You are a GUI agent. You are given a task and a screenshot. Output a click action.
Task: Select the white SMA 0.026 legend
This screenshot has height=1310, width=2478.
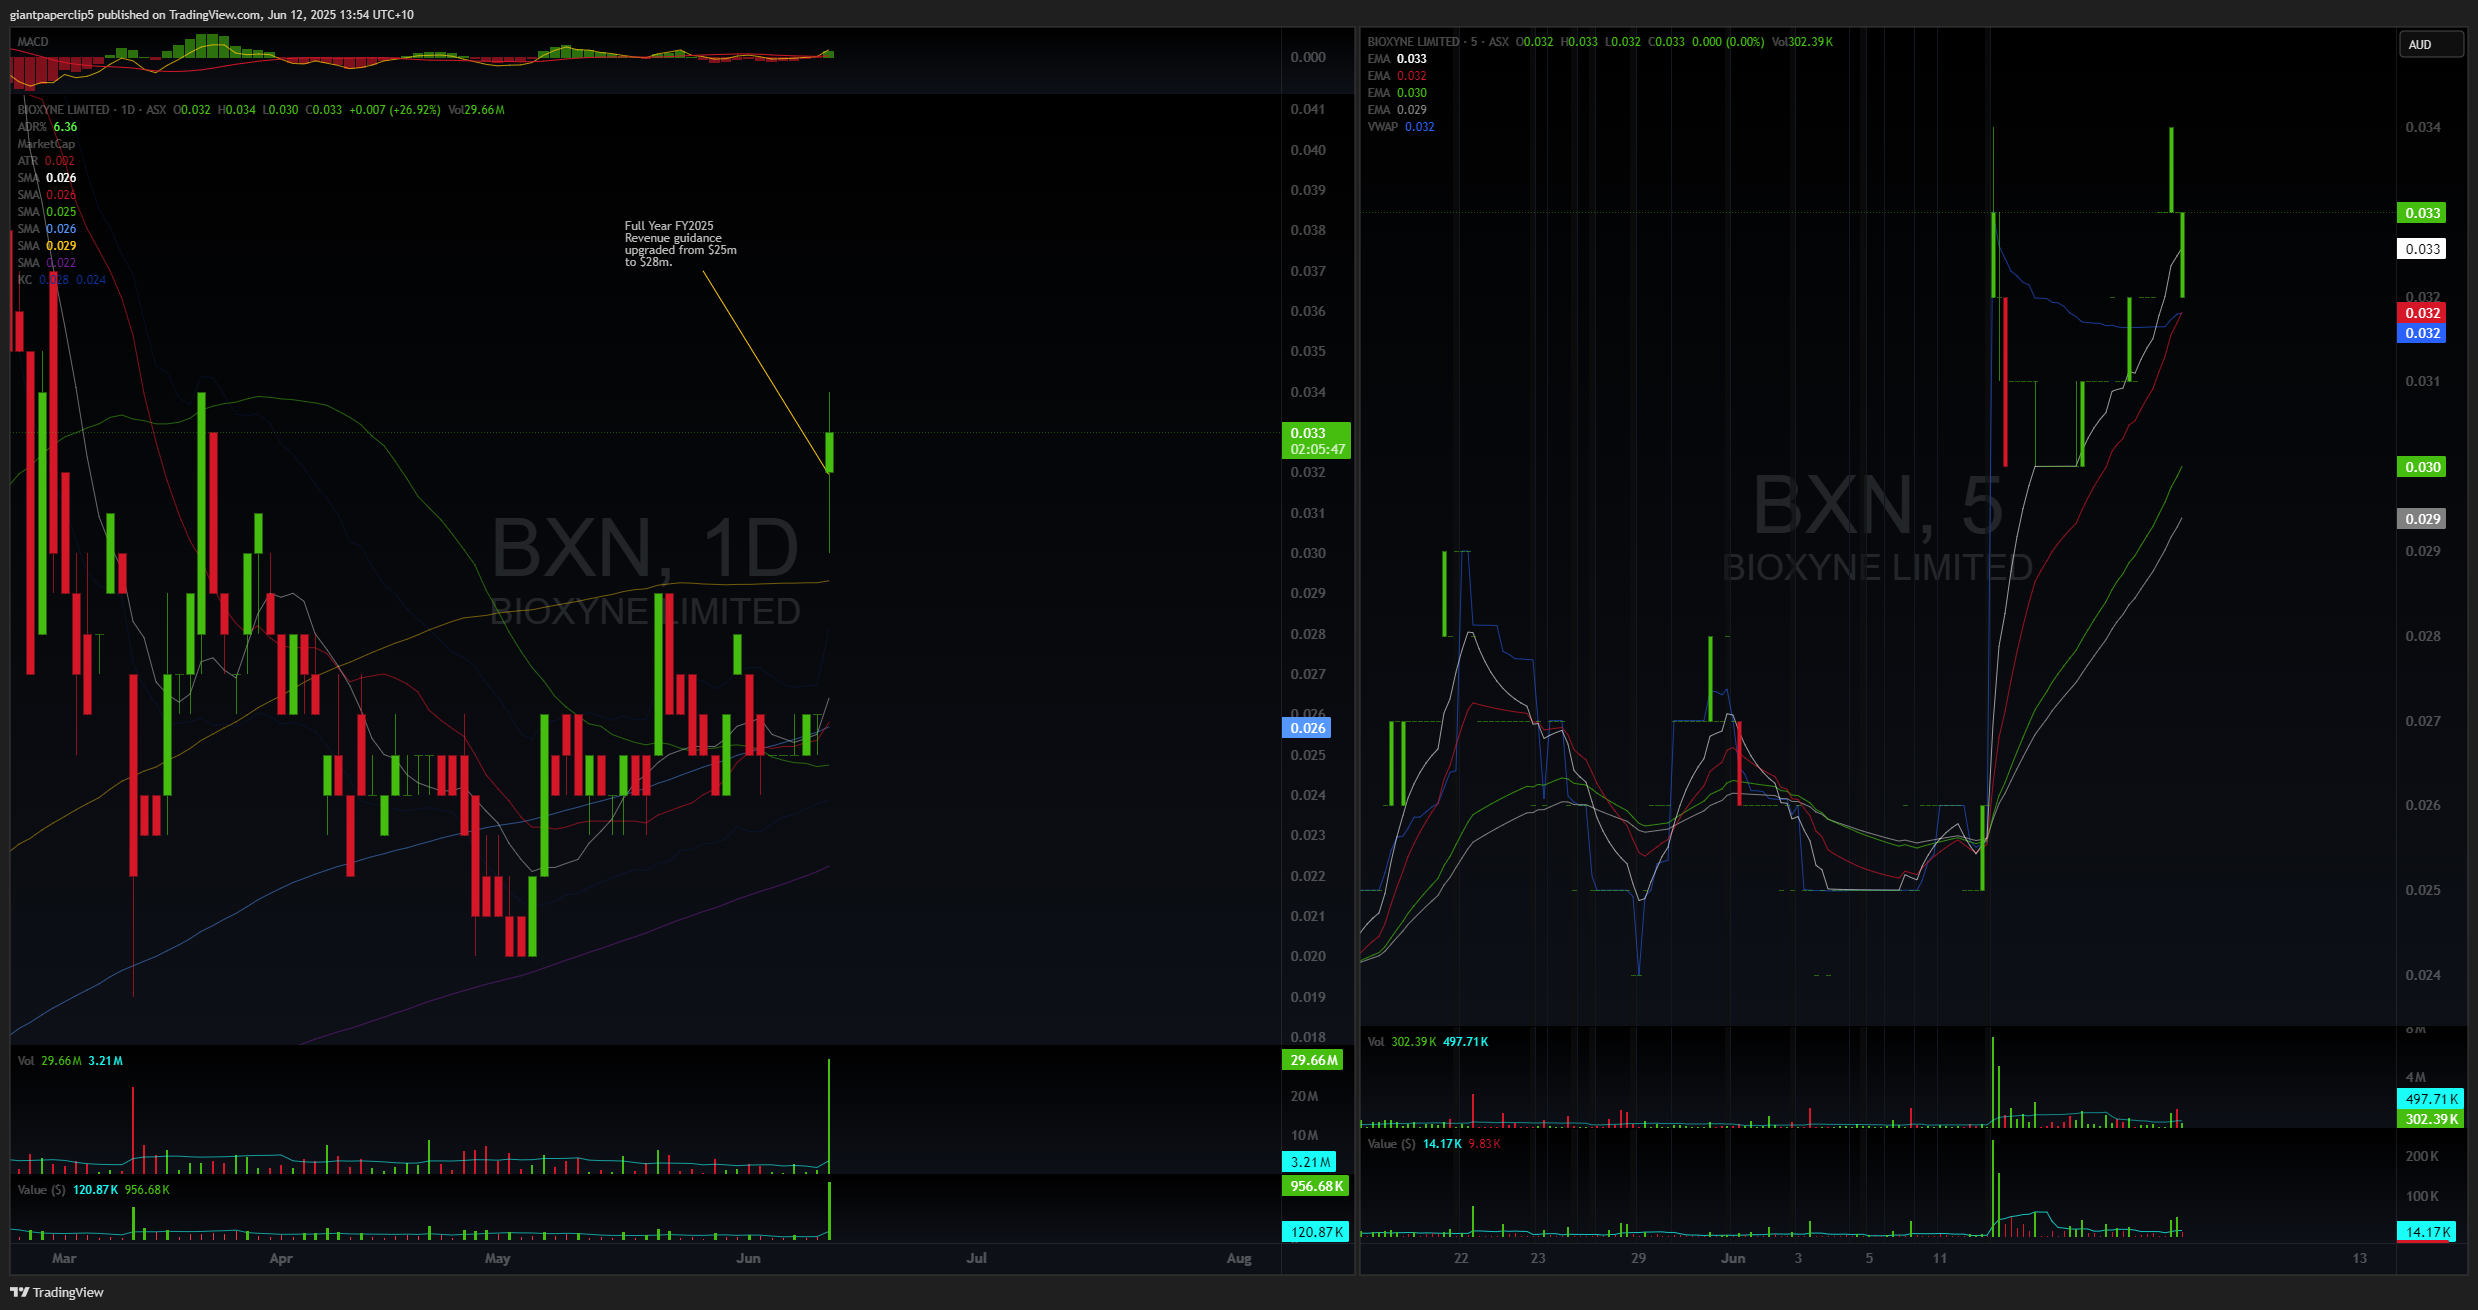click(47, 178)
